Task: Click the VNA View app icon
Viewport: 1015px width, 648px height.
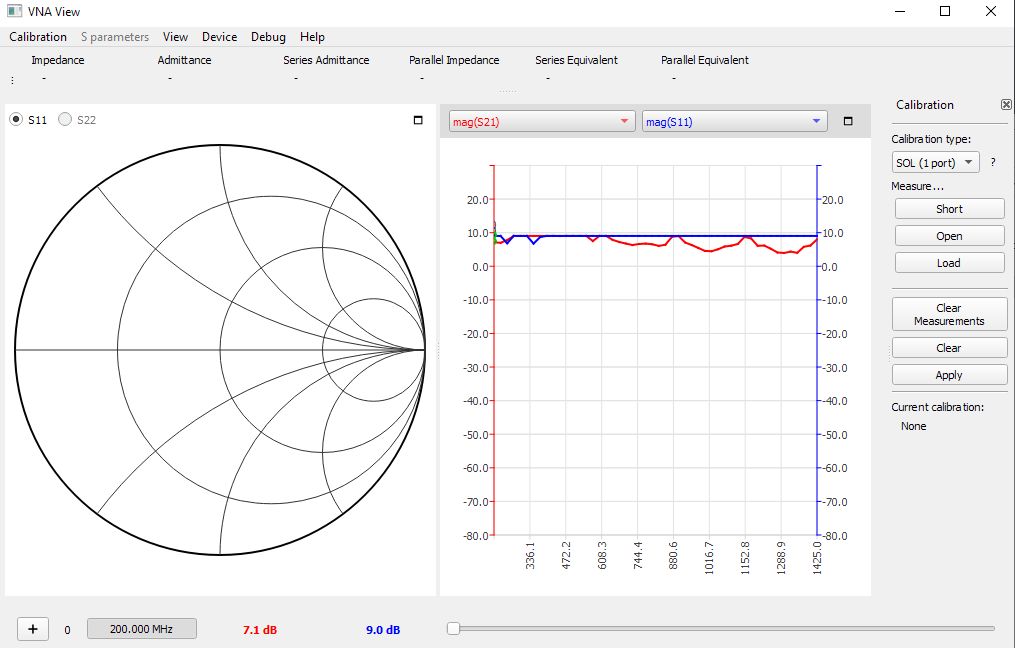Action: (14, 11)
